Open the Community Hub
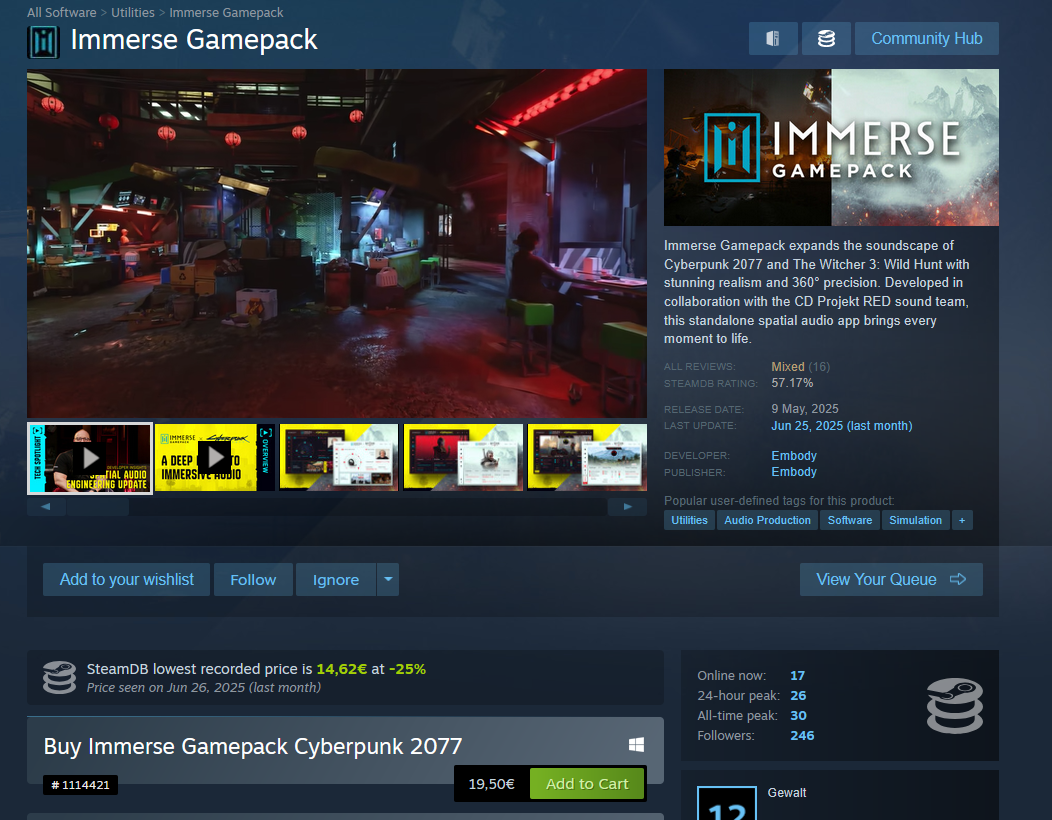This screenshot has height=820, width=1052. 927,39
